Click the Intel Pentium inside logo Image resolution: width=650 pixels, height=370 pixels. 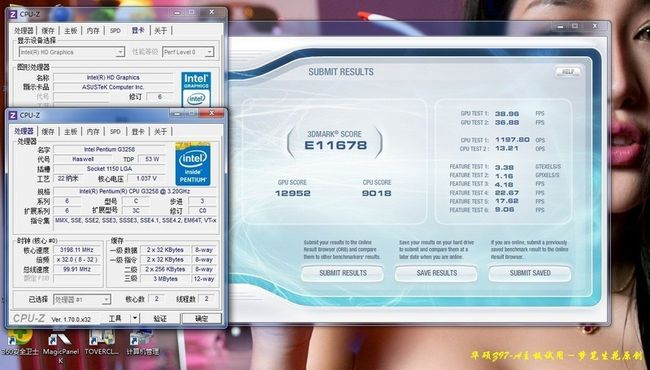coord(193,164)
